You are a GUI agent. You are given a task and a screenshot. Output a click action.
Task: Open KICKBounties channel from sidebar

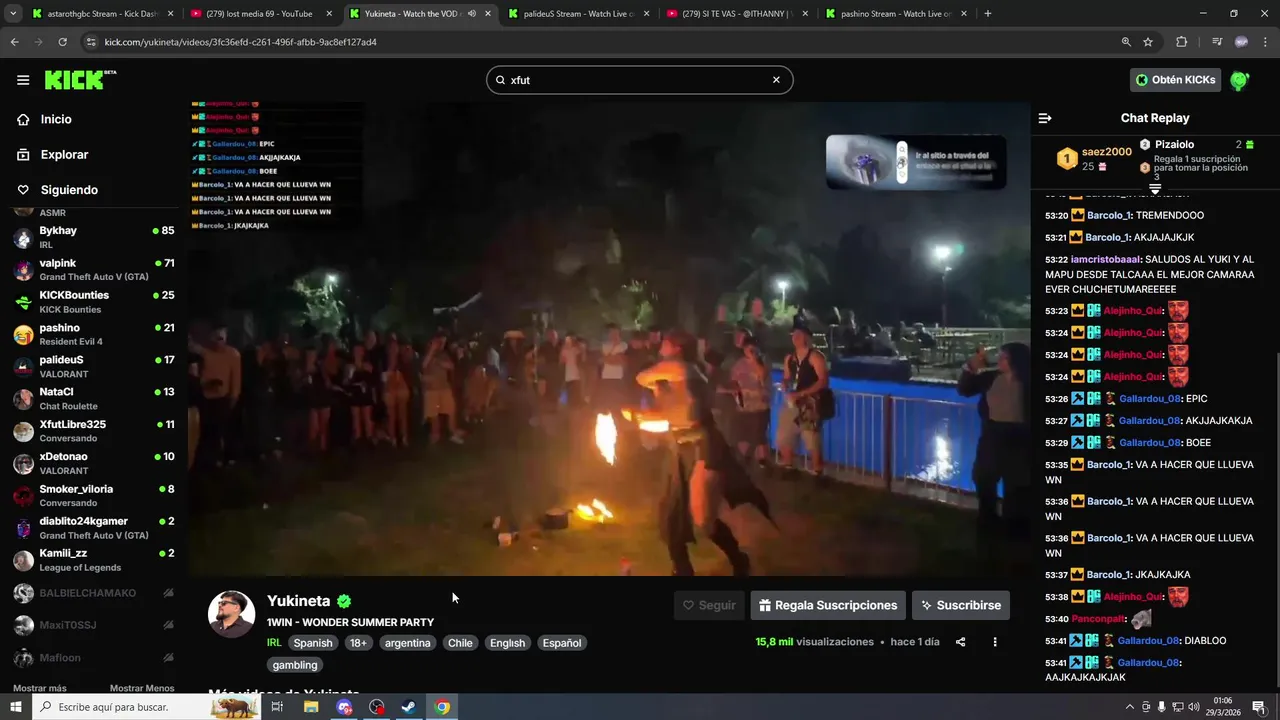click(93, 302)
